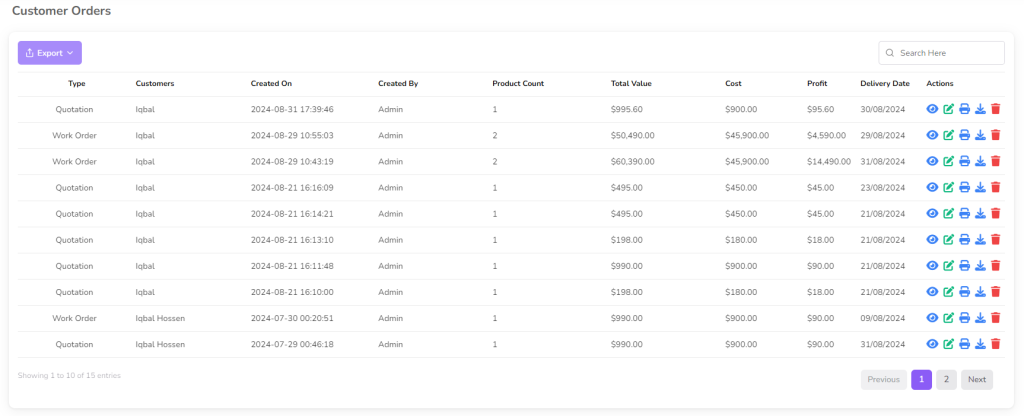The height and width of the screenshot is (416, 1024).
Task: Select current page 1 button
Action: pos(921,379)
